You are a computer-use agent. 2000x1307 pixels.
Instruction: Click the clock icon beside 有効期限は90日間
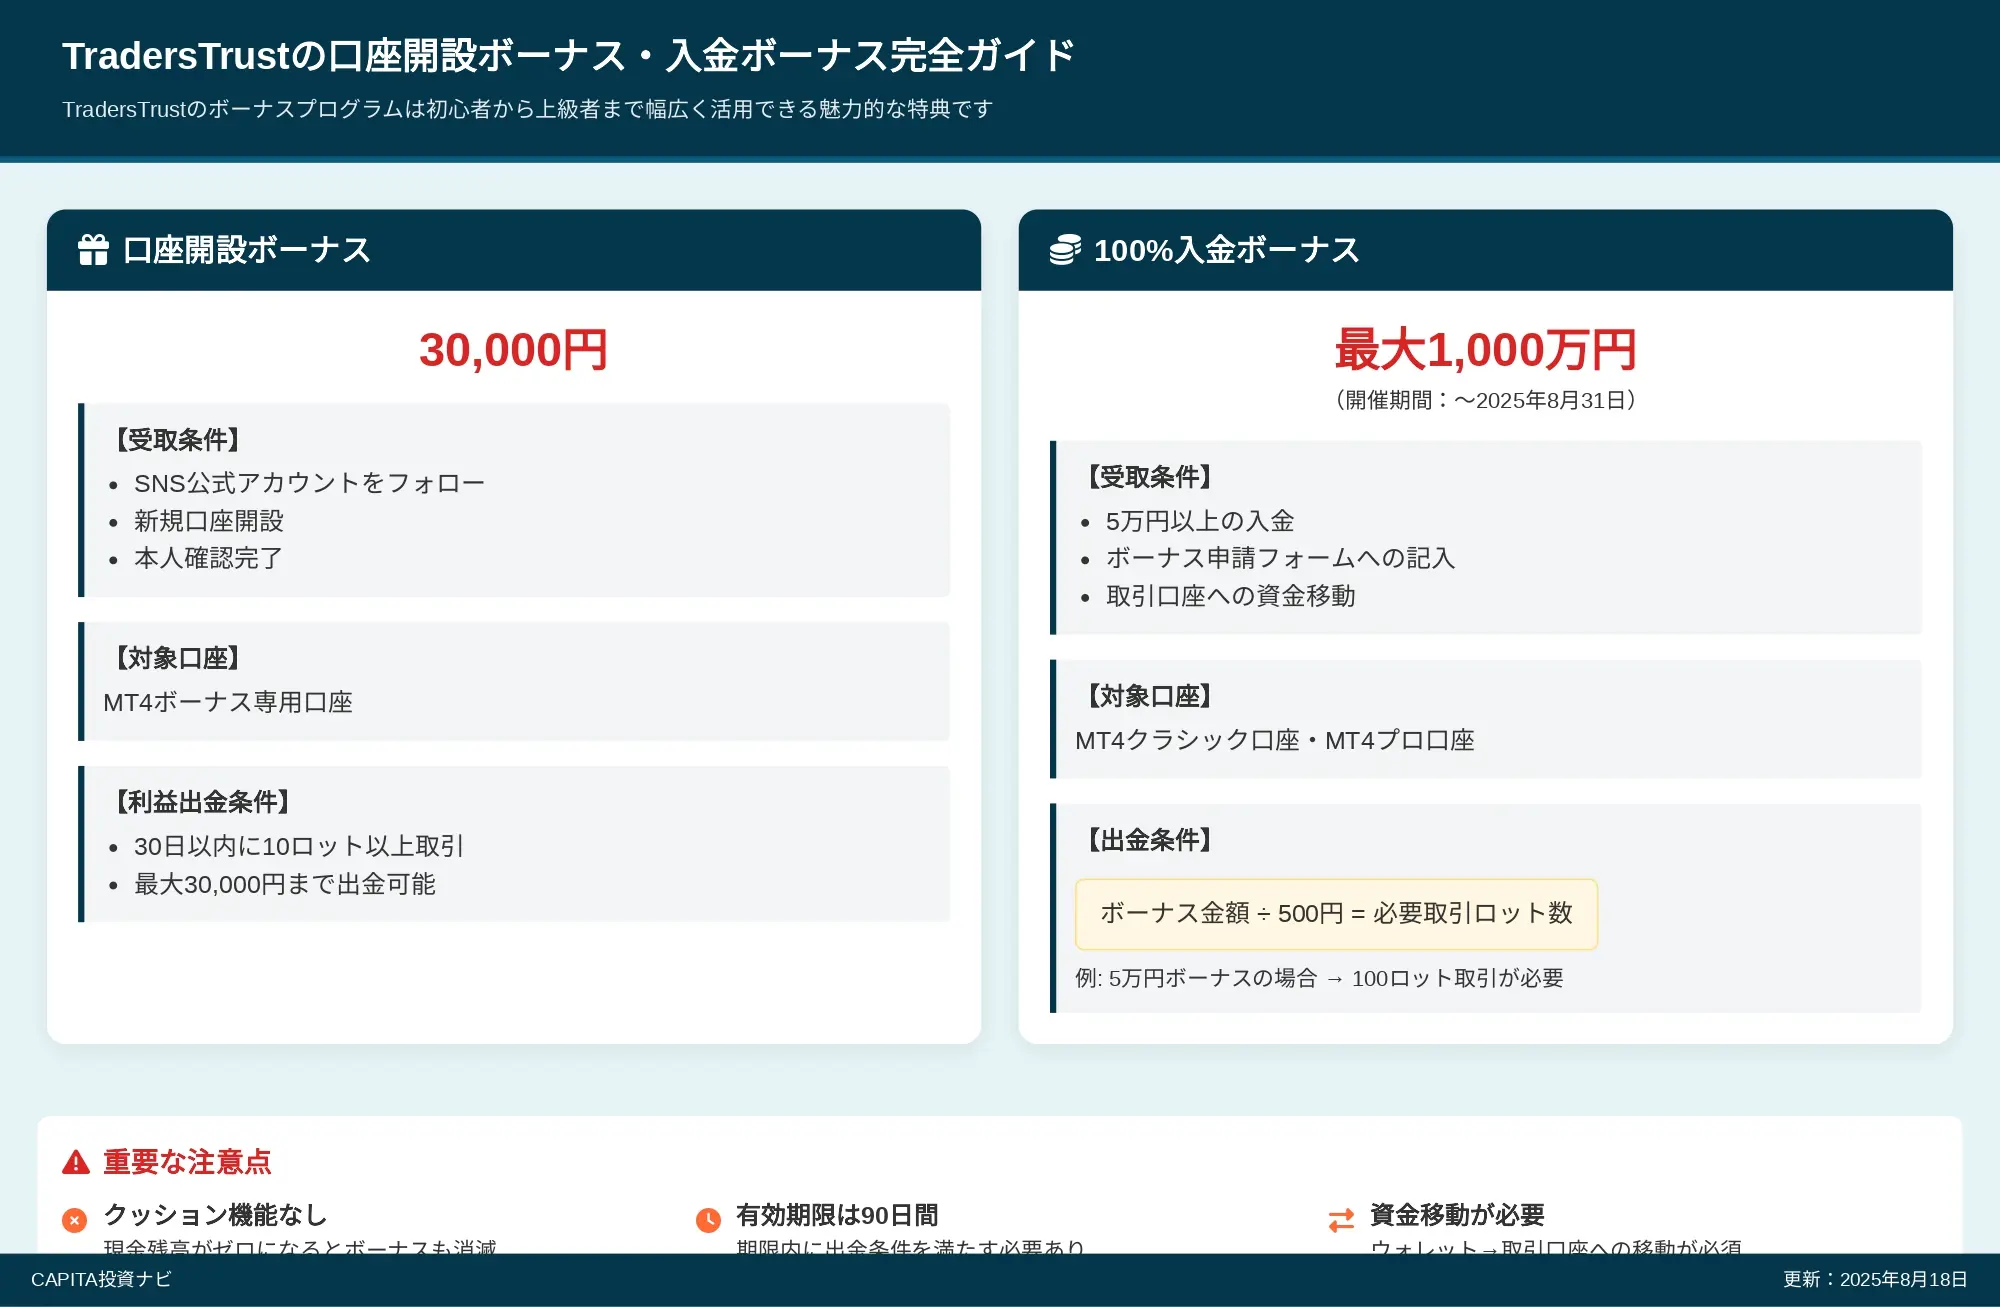click(708, 1220)
